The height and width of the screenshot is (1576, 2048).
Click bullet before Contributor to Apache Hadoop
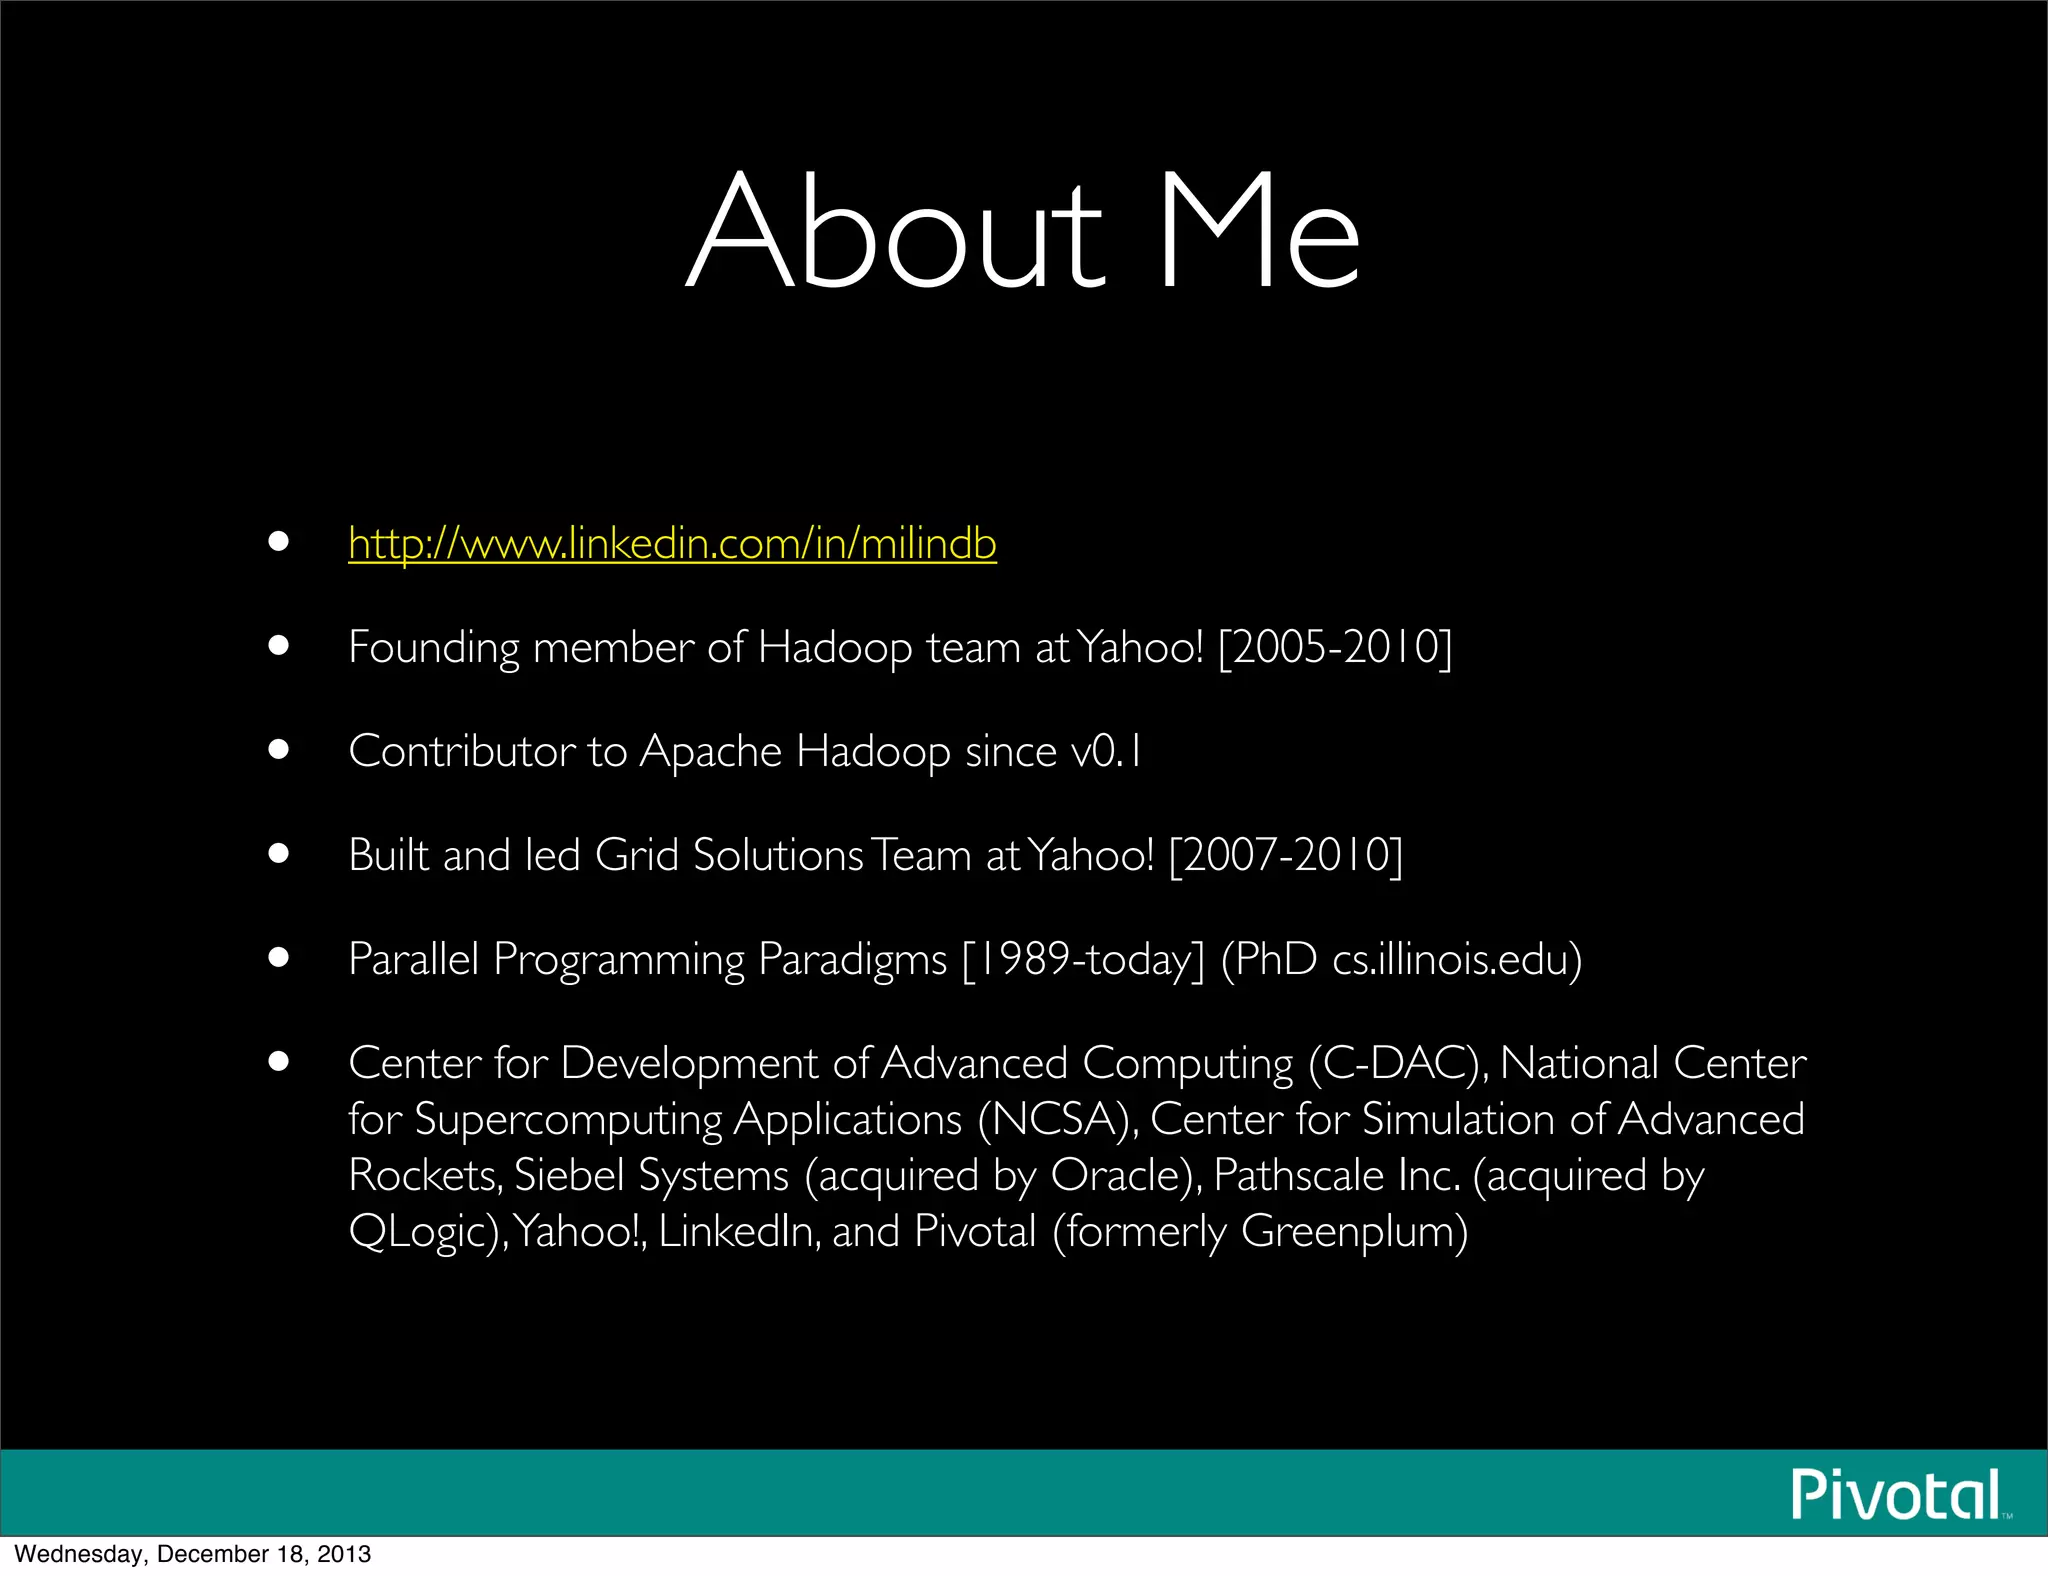coord(279,750)
